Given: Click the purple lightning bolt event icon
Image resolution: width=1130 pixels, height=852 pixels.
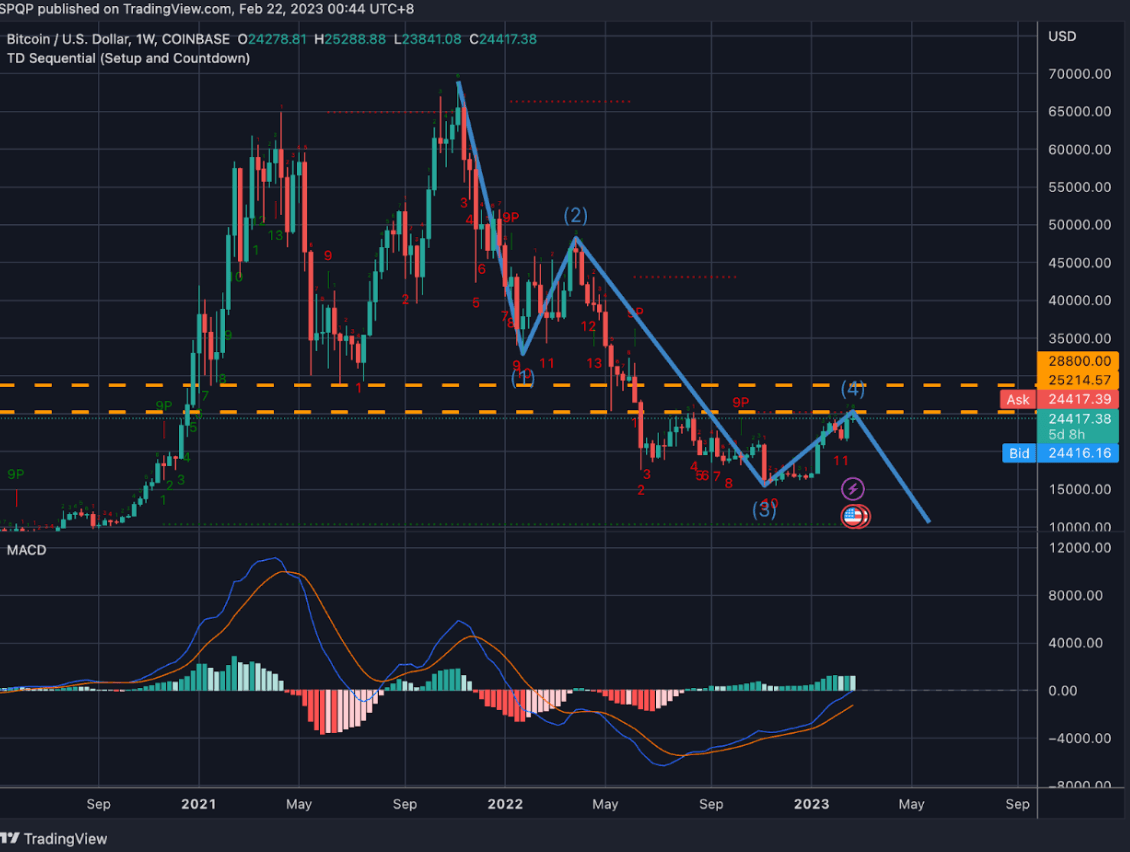Looking at the screenshot, I should tap(852, 489).
